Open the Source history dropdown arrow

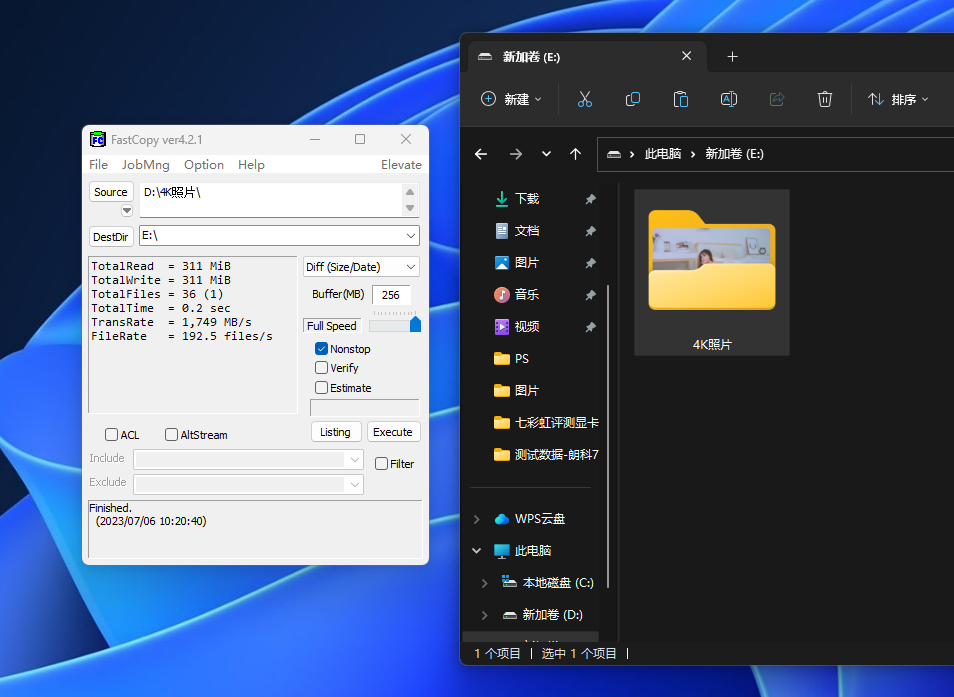(x=127, y=210)
